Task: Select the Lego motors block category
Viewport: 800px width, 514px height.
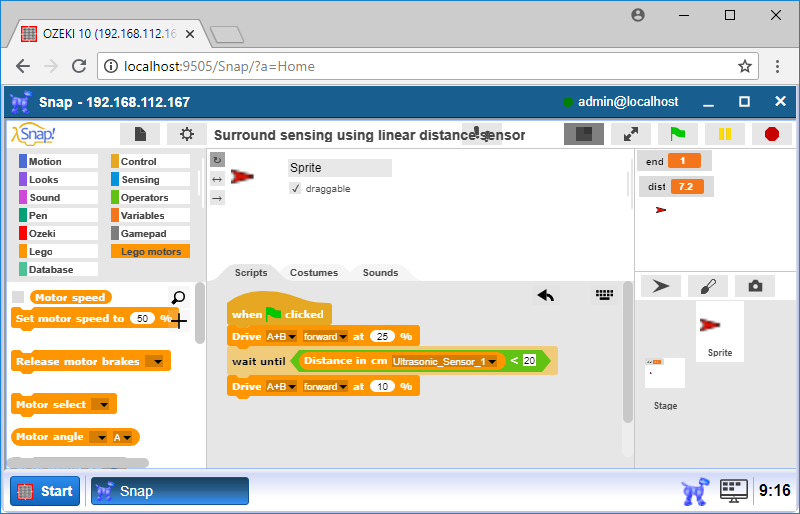Action: (x=151, y=251)
